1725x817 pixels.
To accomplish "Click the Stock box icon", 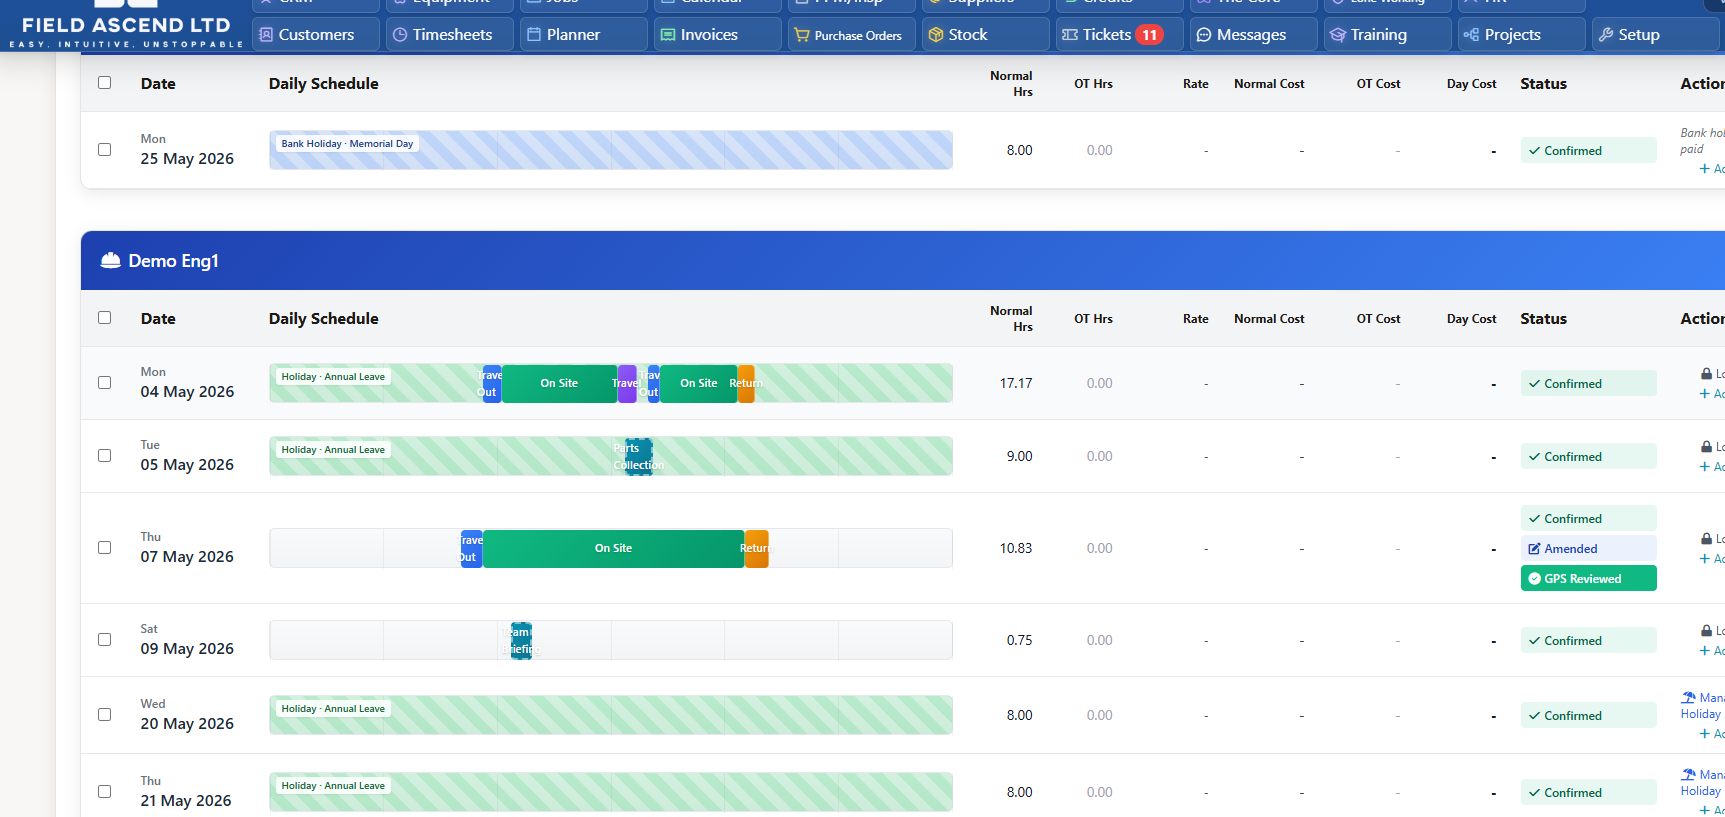I will click(936, 35).
